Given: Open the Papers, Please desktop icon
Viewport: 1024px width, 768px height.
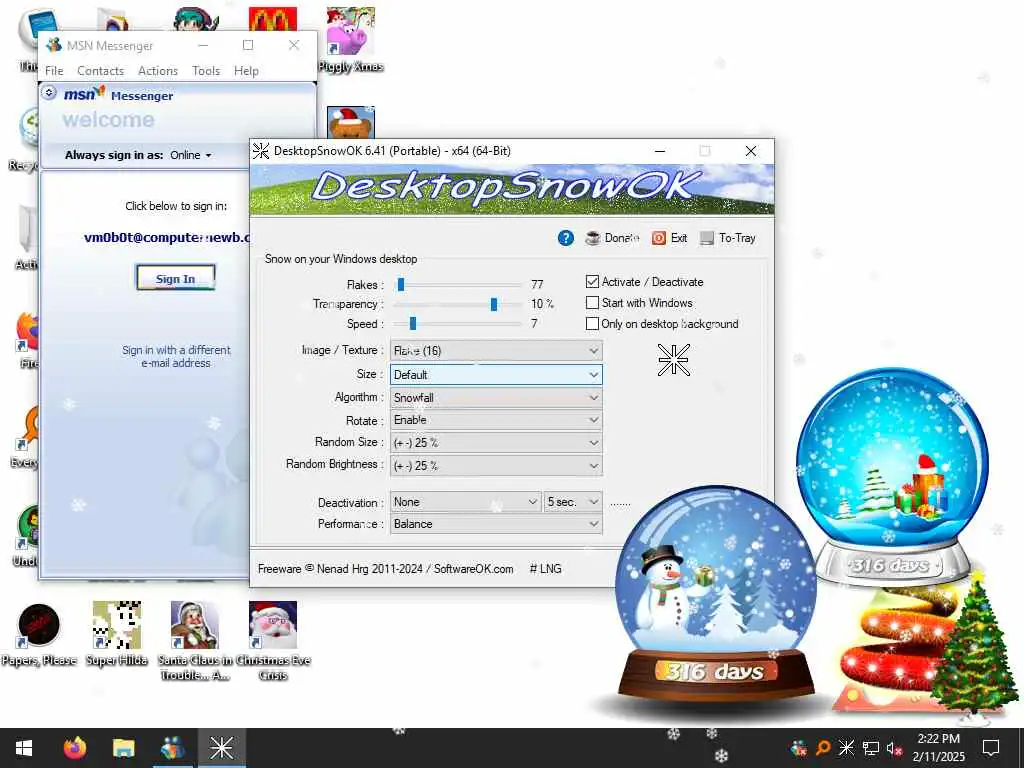Looking at the screenshot, I should 39,635.
